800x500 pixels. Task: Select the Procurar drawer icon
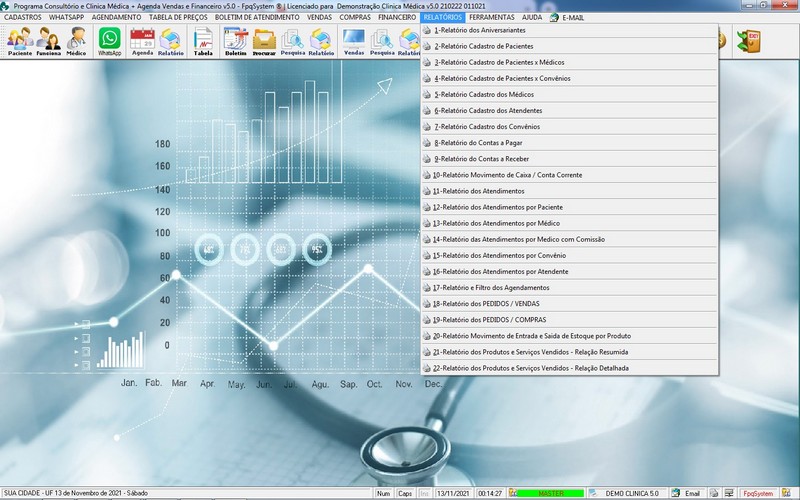(264, 41)
